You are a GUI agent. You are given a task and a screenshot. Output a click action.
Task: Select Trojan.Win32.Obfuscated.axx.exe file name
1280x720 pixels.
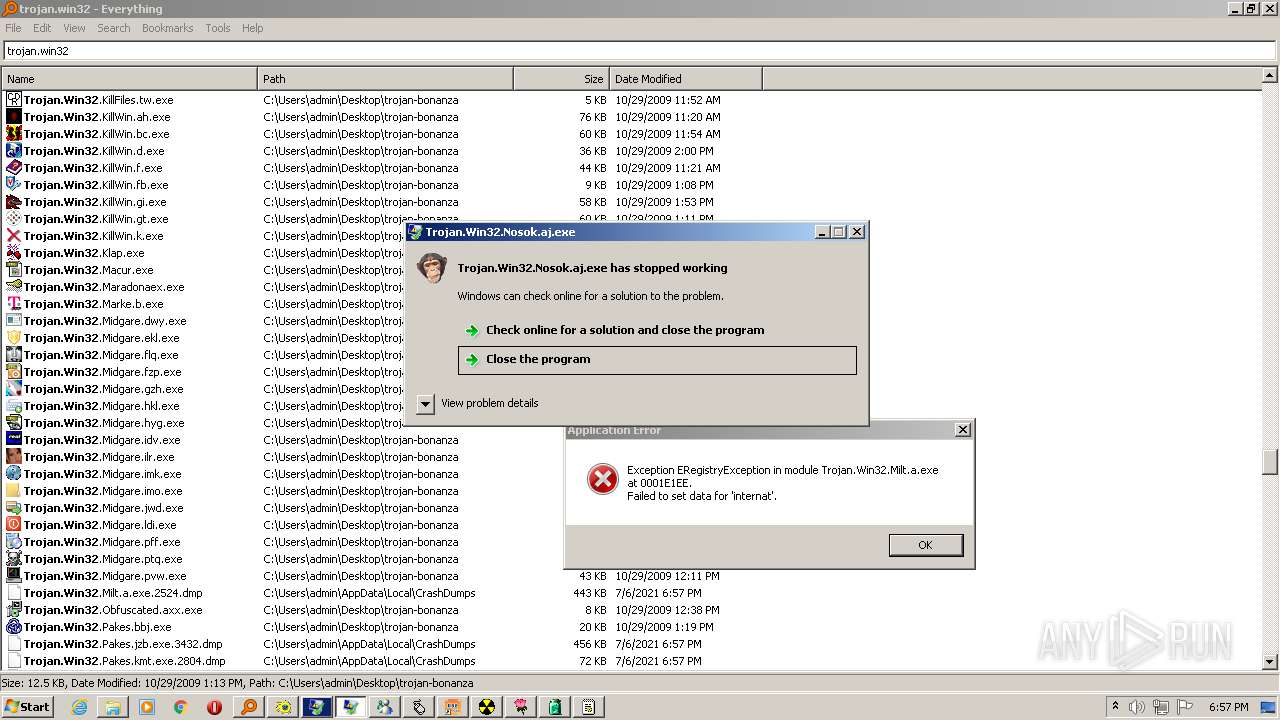coord(113,610)
